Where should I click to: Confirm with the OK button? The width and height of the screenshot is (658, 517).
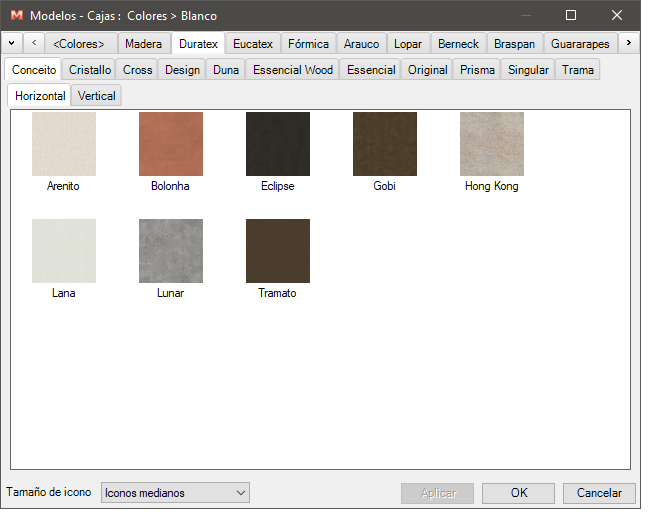tap(519, 493)
